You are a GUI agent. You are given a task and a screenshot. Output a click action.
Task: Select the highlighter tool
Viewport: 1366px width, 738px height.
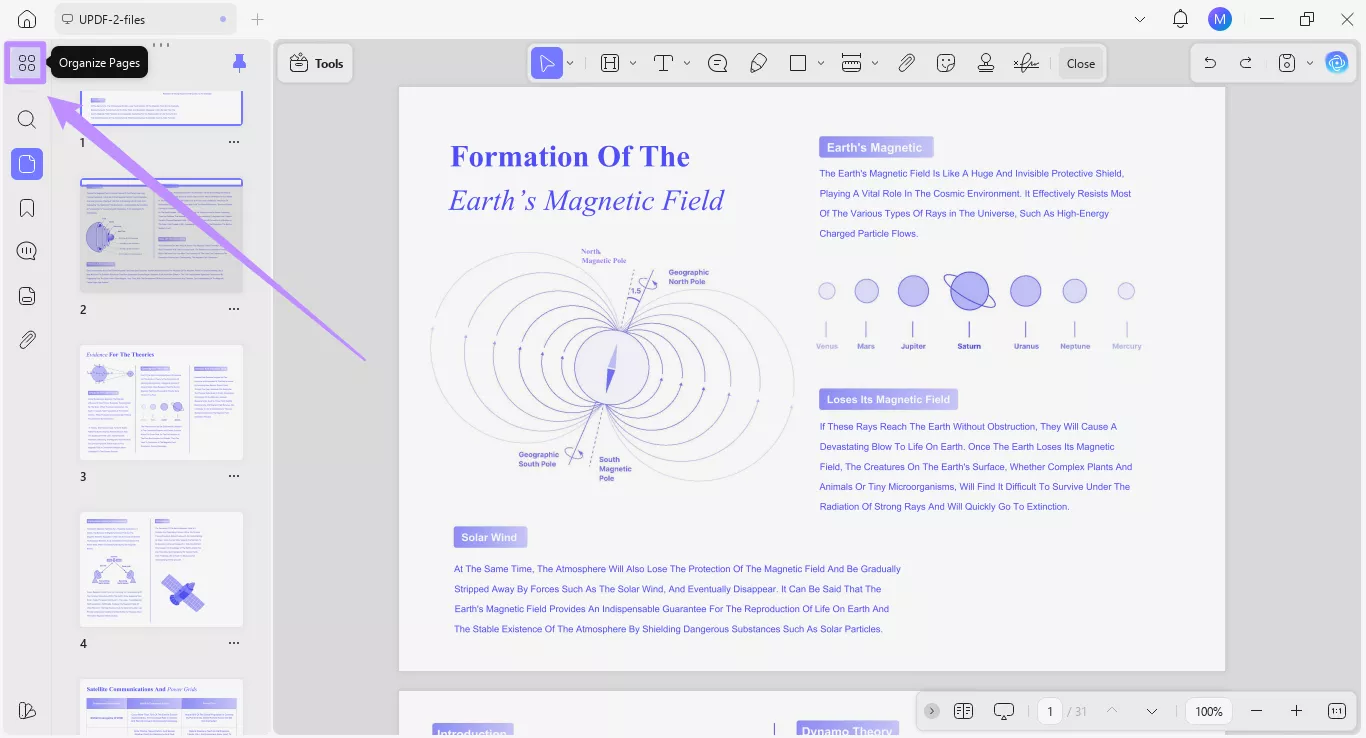click(759, 62)
